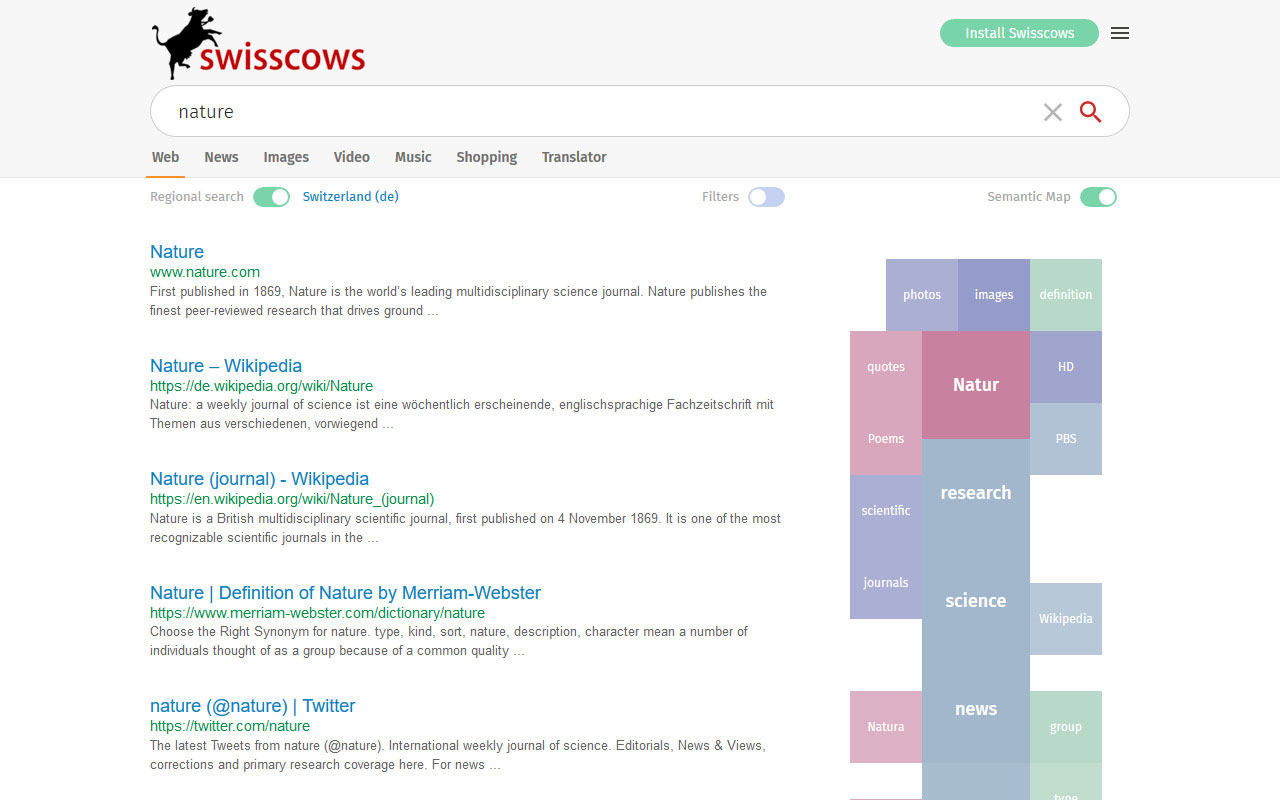Turn off the Semantic Map switch

1098,197
